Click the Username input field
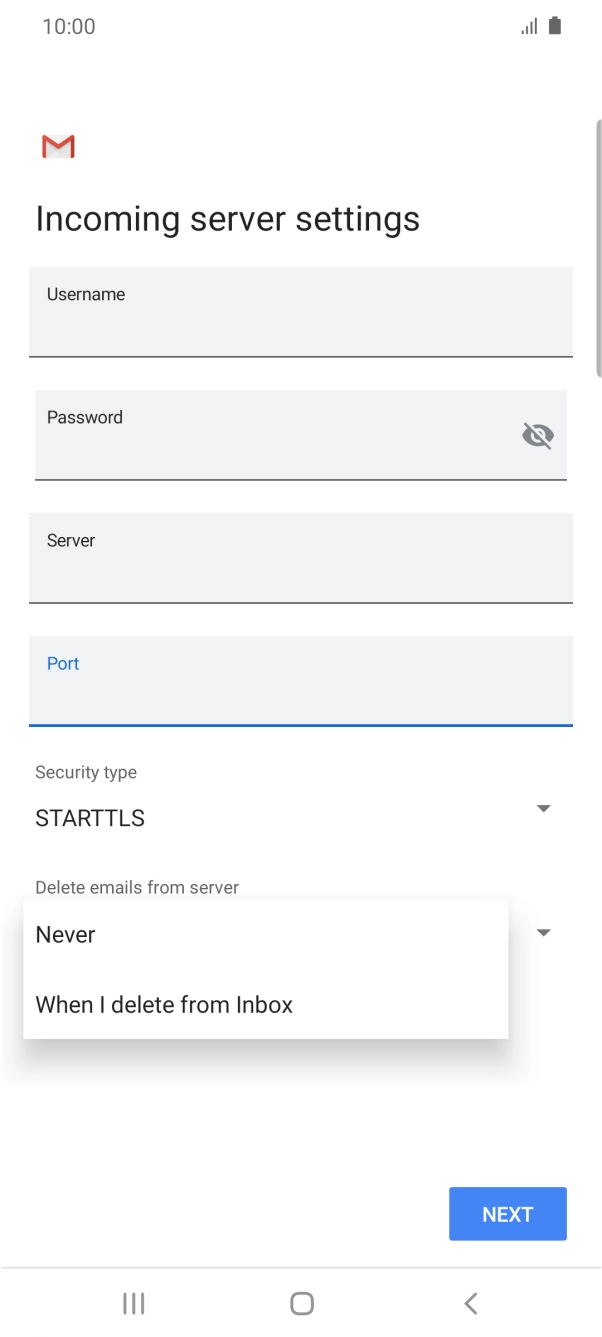The width and height of the screenshot is (602, 1337). click(301, 312)
